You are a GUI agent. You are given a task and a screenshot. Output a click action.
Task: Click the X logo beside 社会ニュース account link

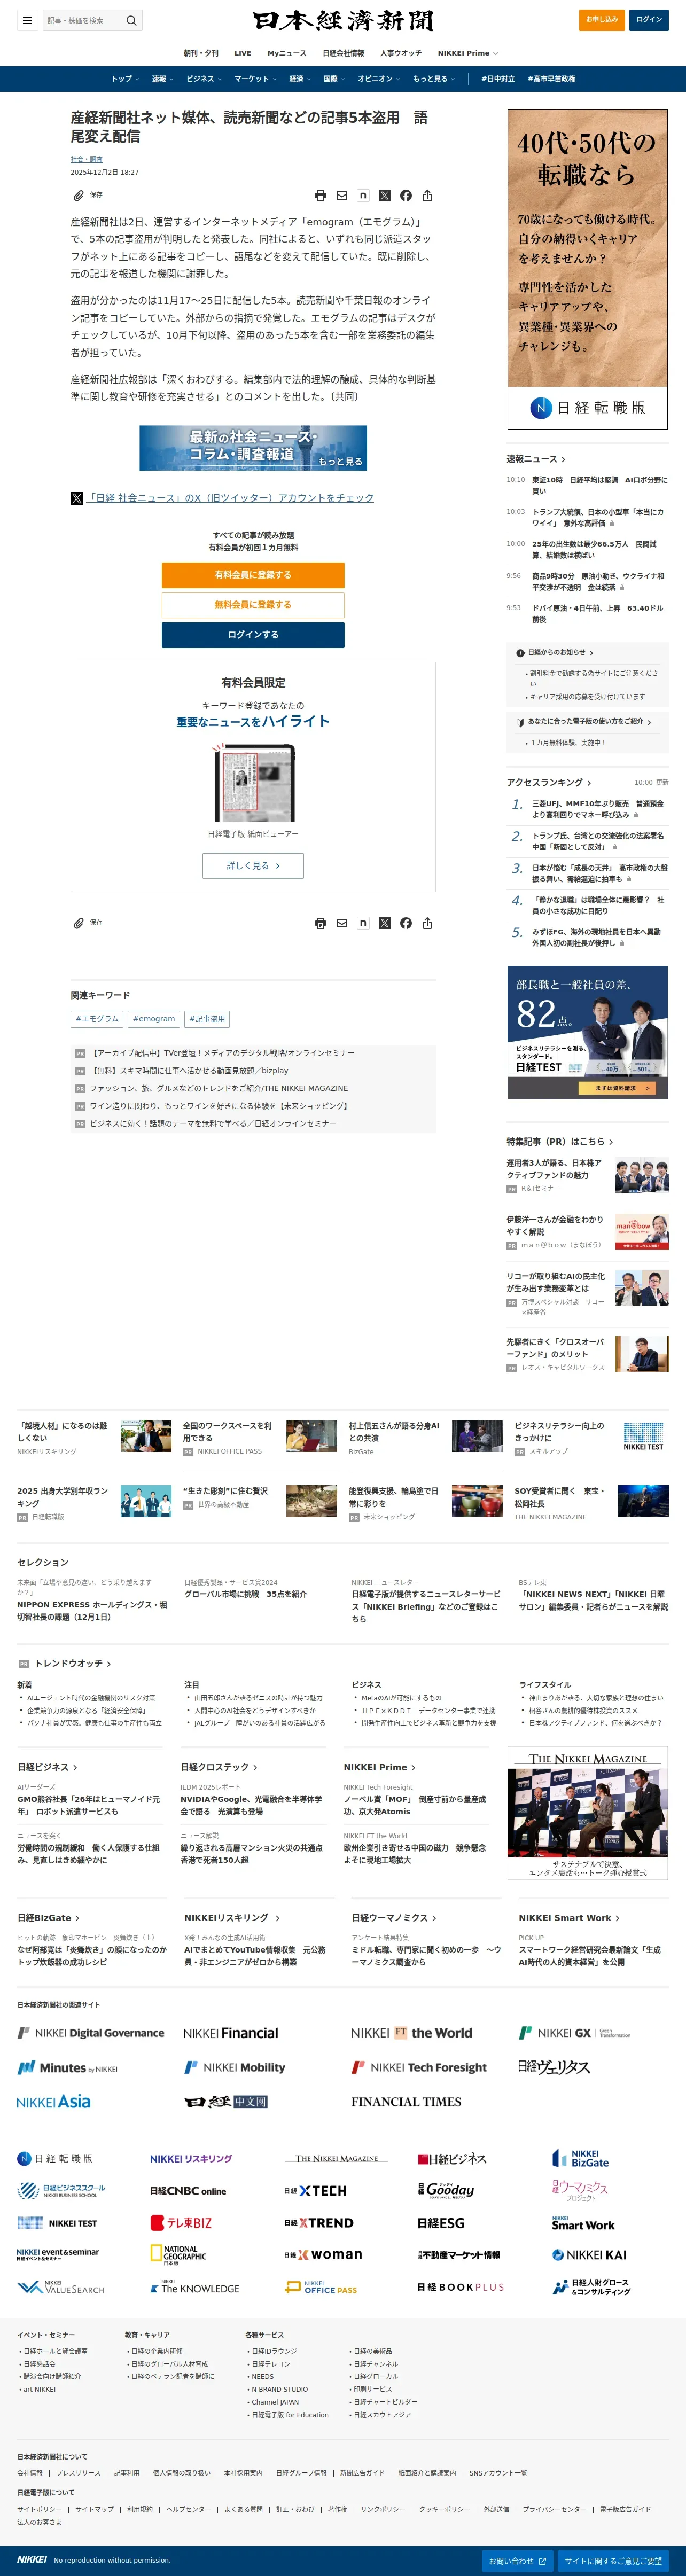[x=77, y=498]
